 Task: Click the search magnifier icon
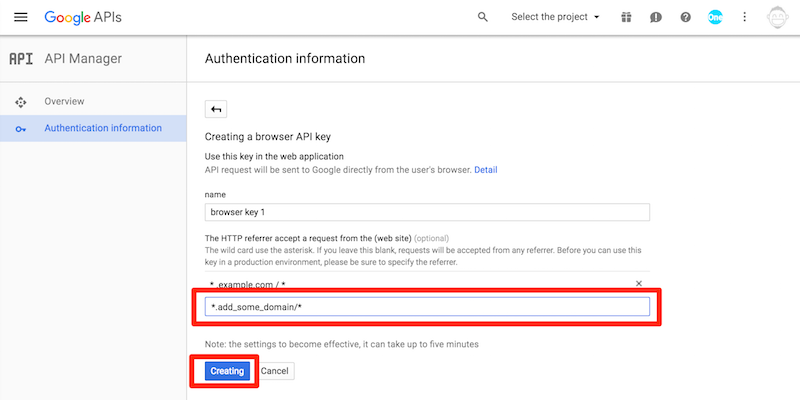pos(483,17)
